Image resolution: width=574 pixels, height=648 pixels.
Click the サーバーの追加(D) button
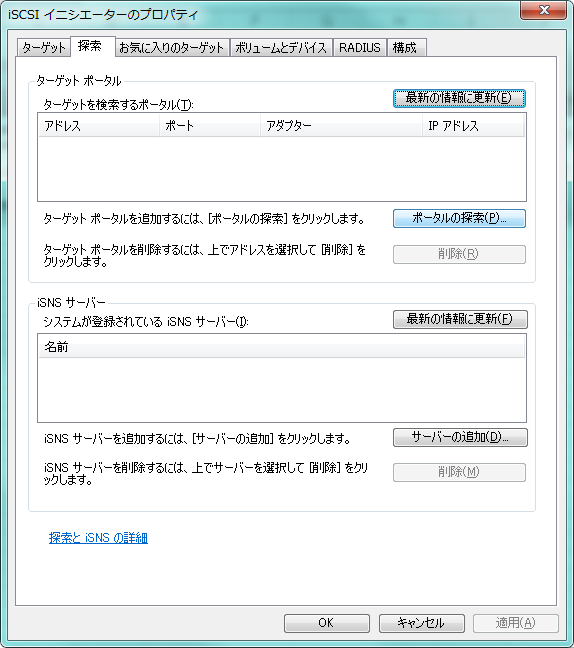point(460,437)
